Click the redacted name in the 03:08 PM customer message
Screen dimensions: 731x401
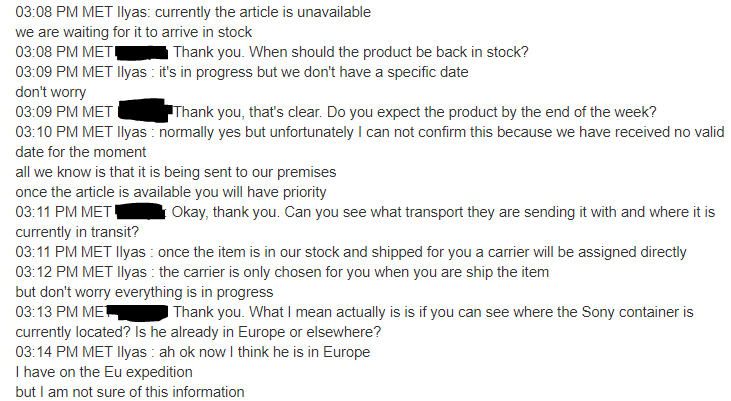point(143,52)
